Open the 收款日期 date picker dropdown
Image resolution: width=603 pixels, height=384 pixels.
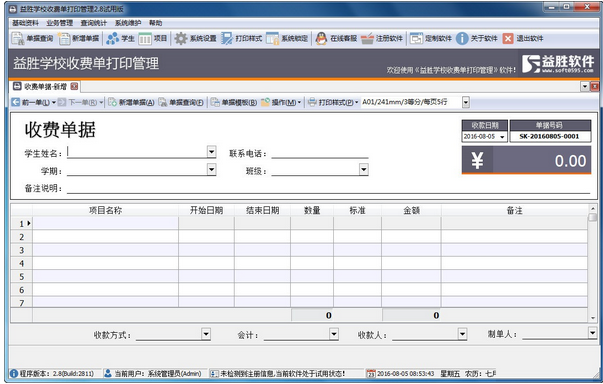[502, 137]
